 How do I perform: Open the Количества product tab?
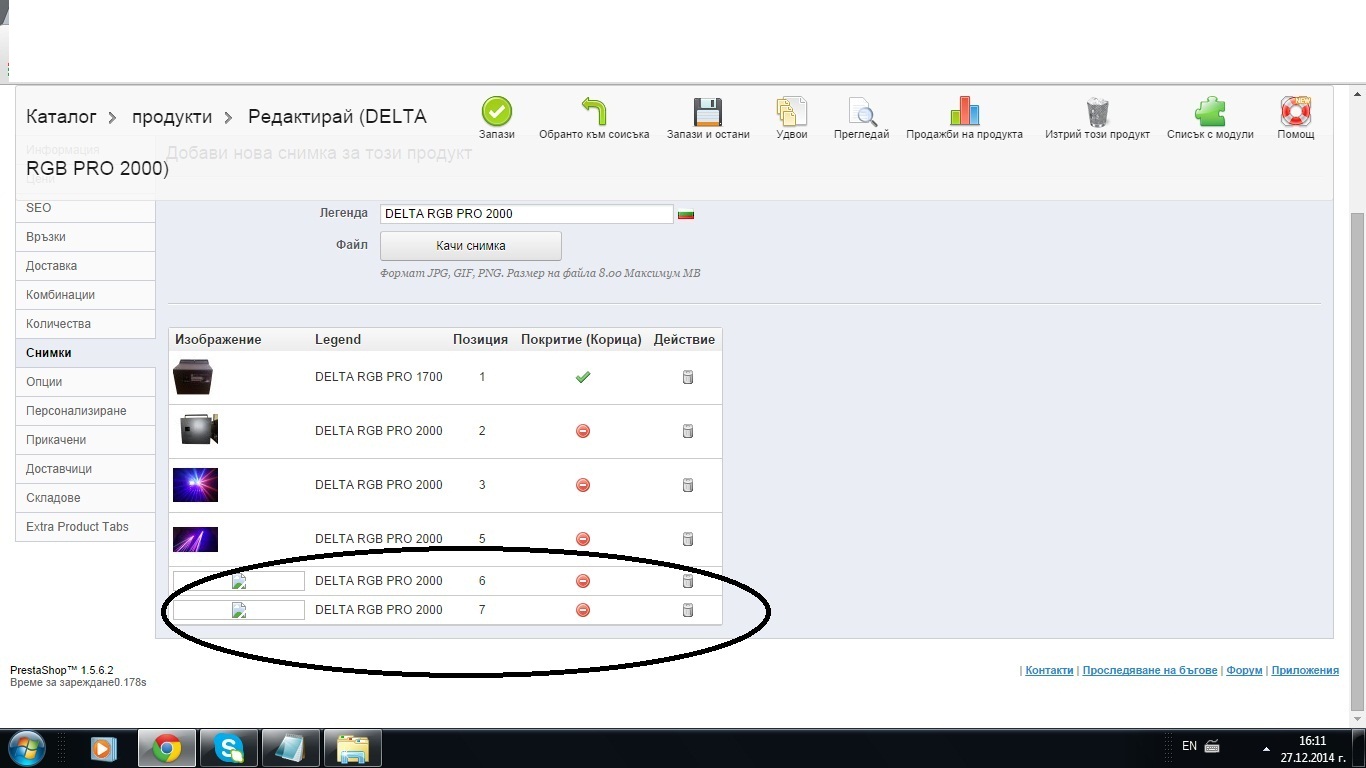[x=85, y=324]
